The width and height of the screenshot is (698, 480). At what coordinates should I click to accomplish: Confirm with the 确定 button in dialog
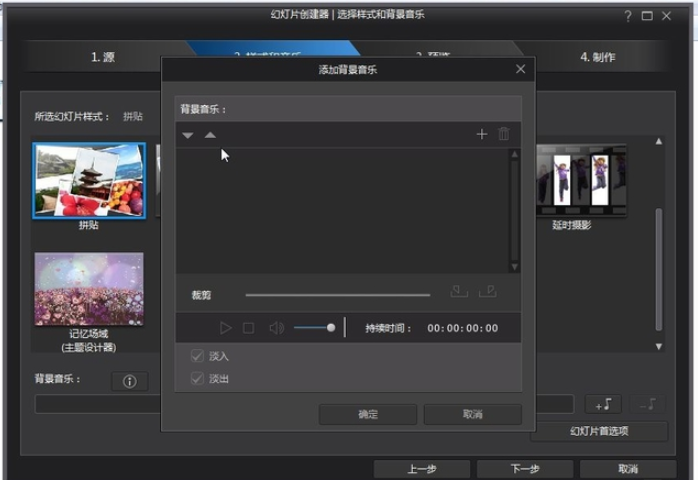click(368, 414)
